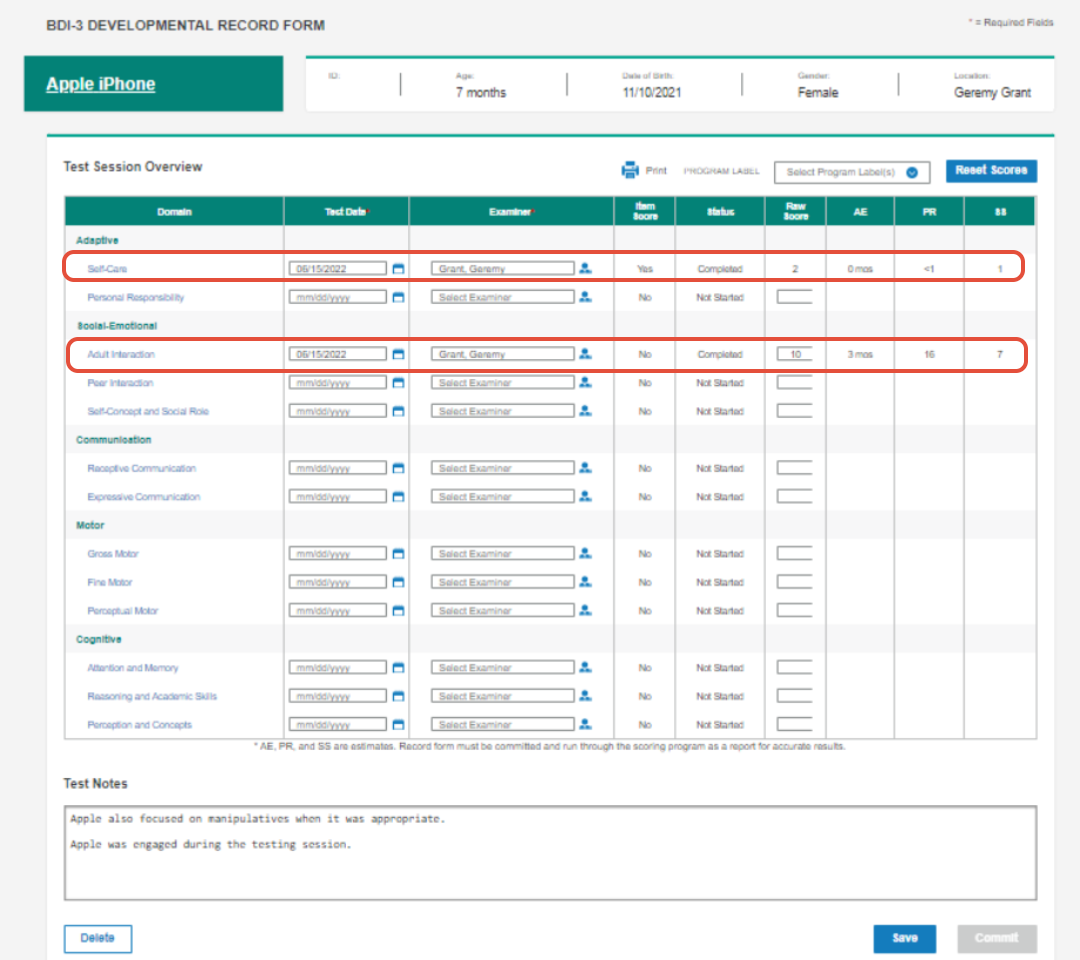Screen dimensions: 1080x960
Task: Open Select Examiner field for Perceptual Motor
Action: point(502,610)
